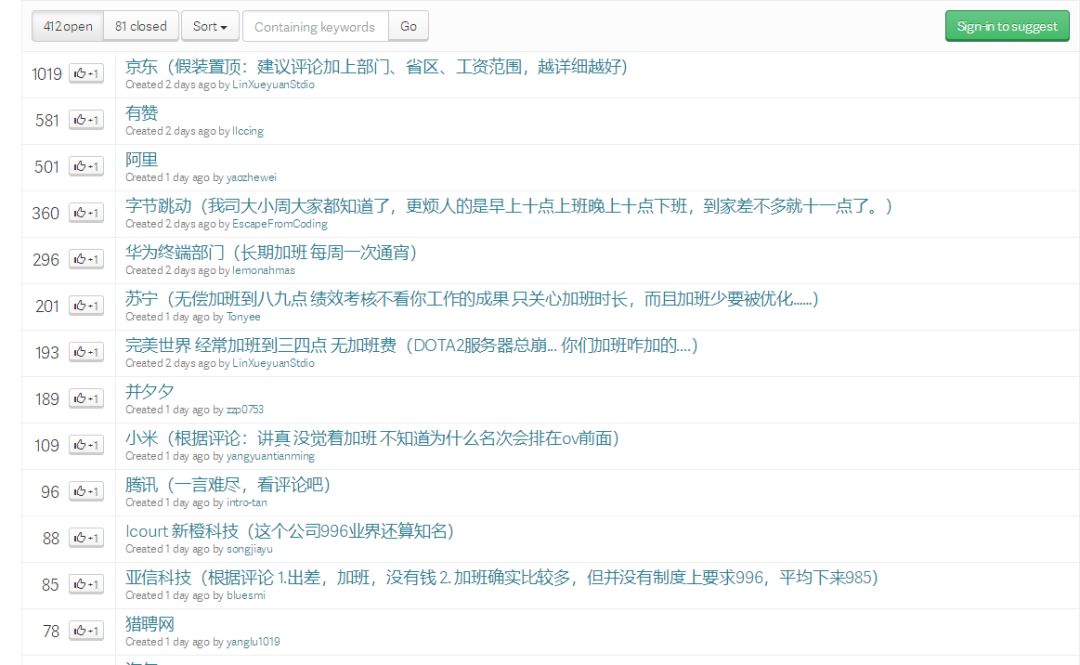Click 'Created 1 day ago by songjiayu' text

[199, 549]
